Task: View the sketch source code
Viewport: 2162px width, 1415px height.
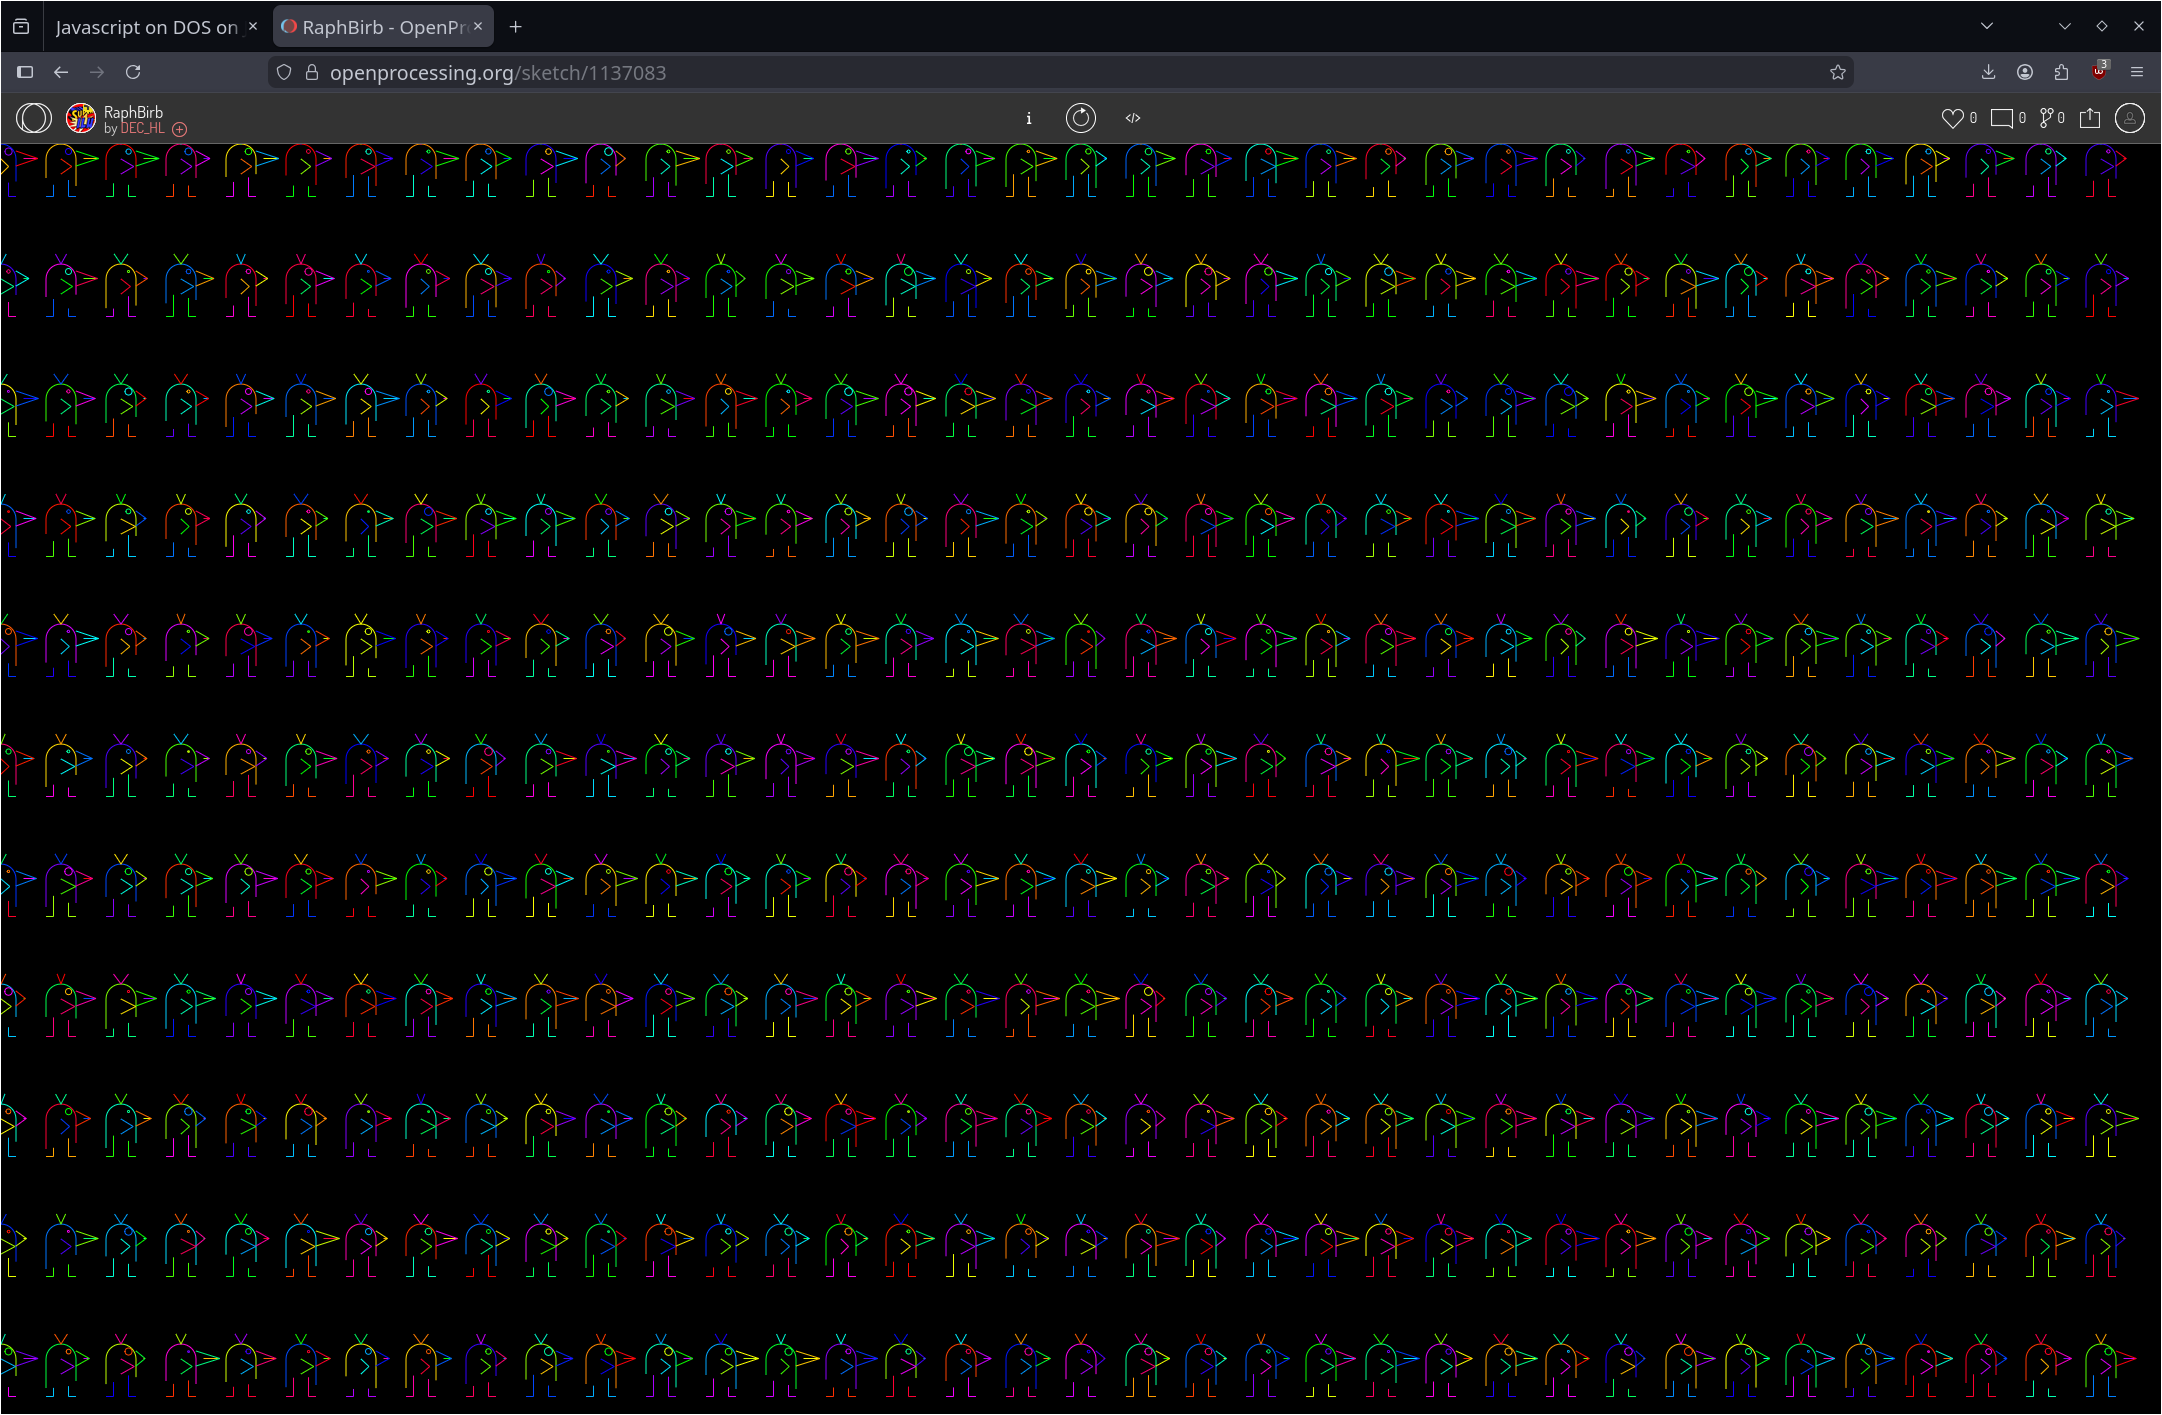Action: (1133, 118)
